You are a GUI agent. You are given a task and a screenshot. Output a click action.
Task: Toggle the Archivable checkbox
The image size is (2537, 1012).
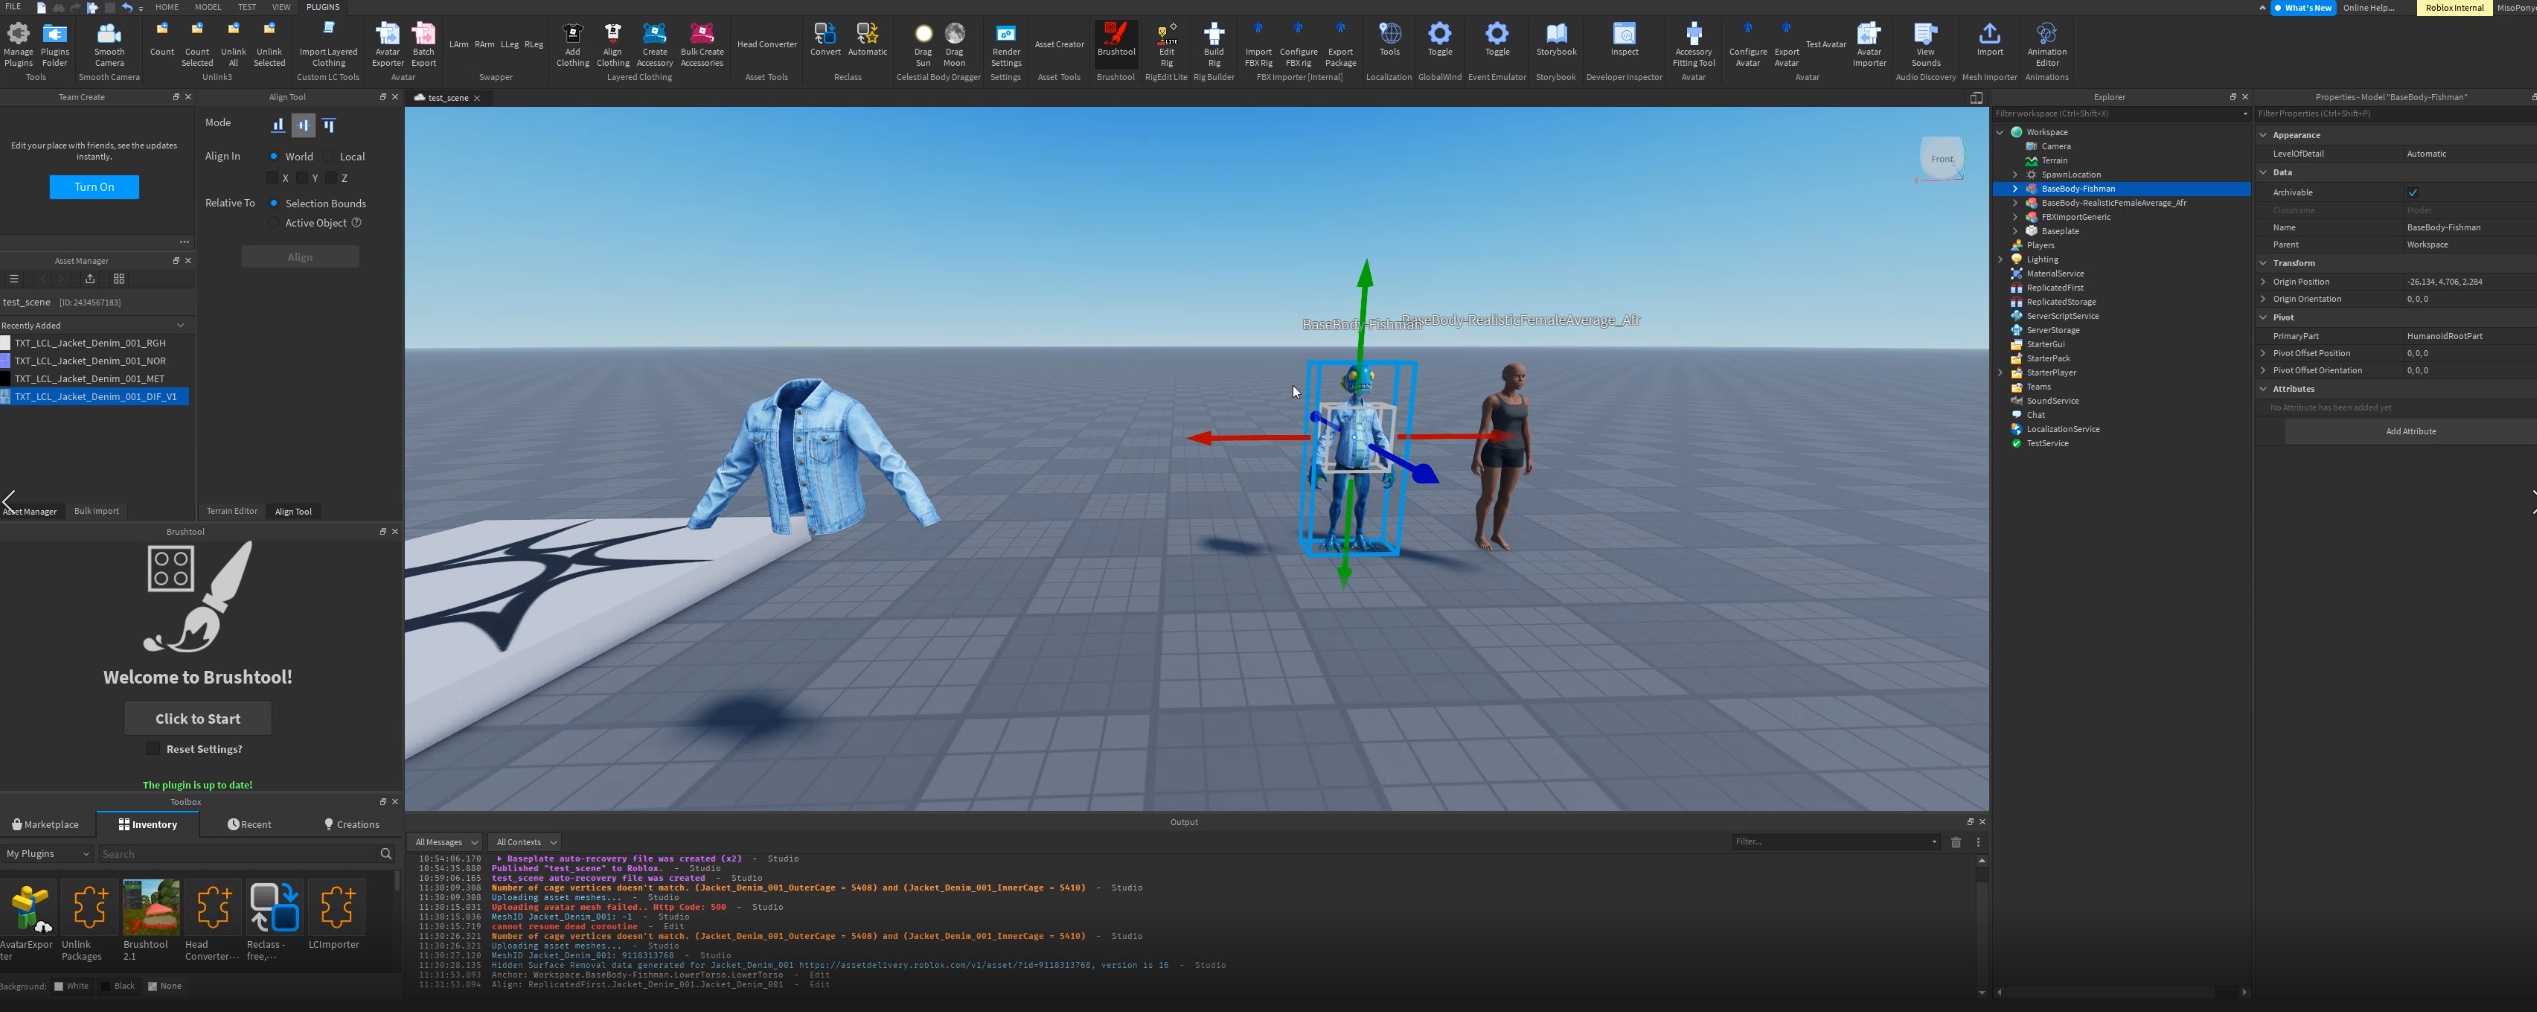point(2412,193)
